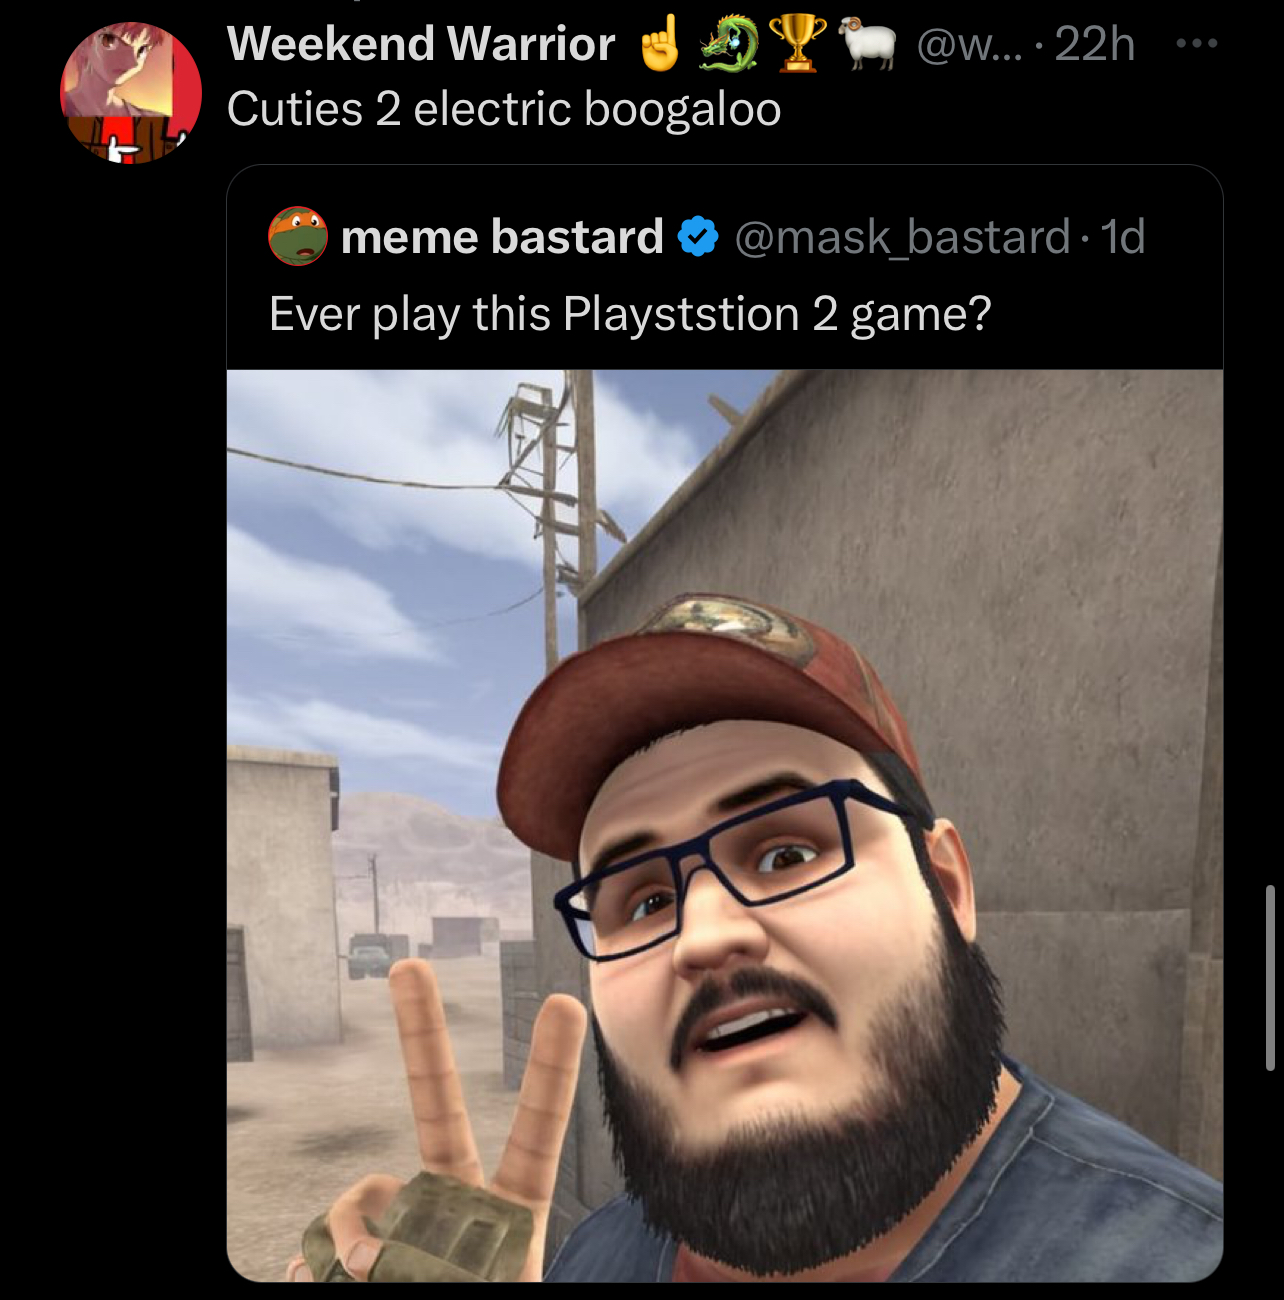Click the truncated @w... handle
Screen dimensions: 1284x1300
click(x=970, y=44)
